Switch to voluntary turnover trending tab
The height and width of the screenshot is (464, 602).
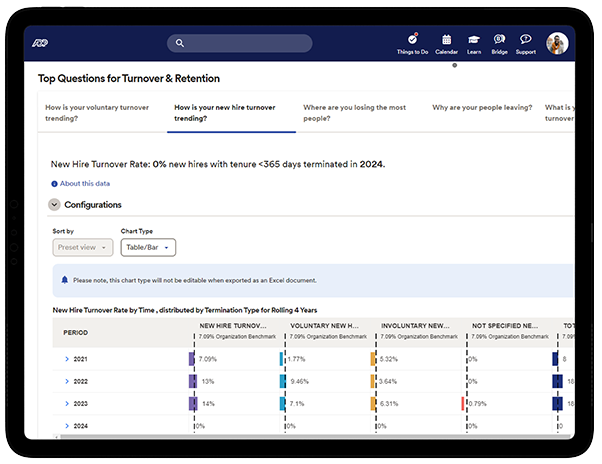(x=96, y=112)
